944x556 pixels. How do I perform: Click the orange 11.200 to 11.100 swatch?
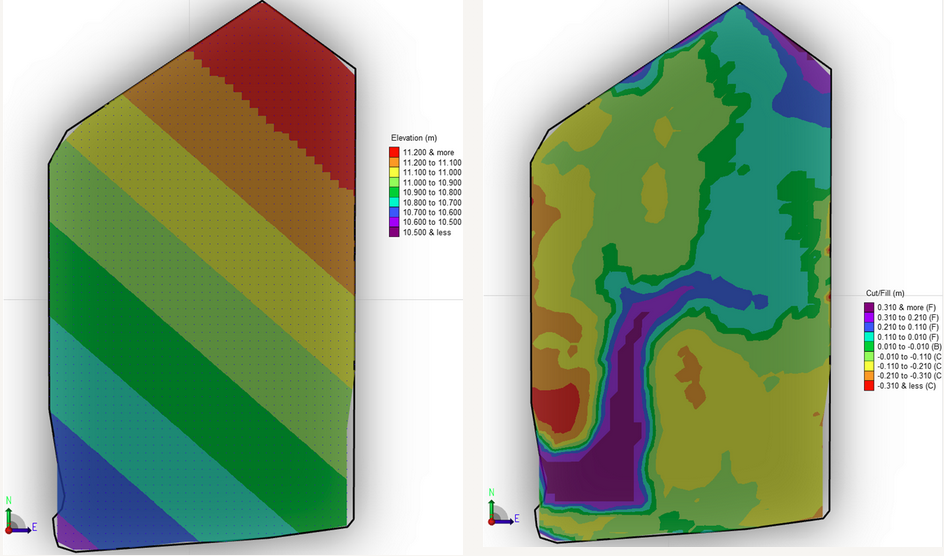[394, 162]
